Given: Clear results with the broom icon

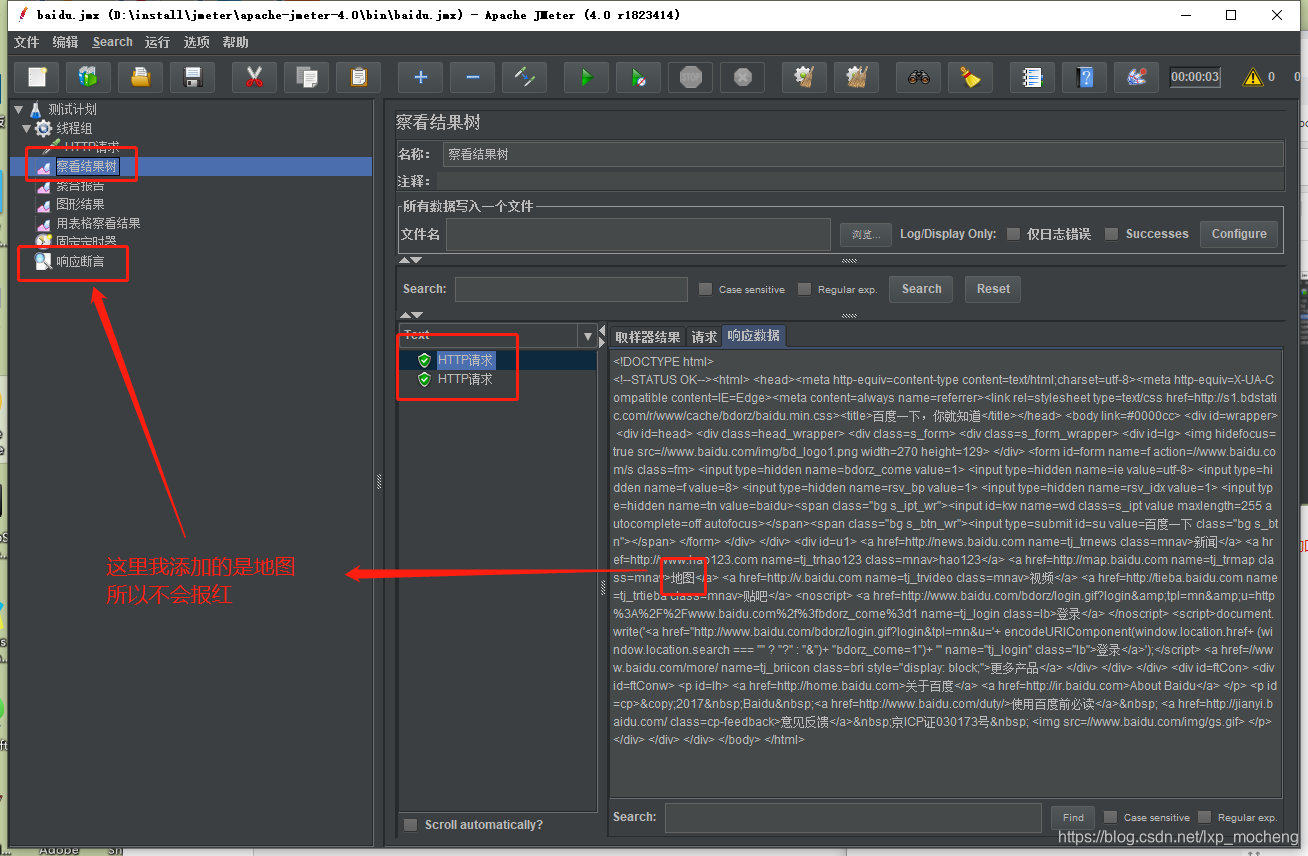Looking at the screenshot, I should click(x=805, y=77).
